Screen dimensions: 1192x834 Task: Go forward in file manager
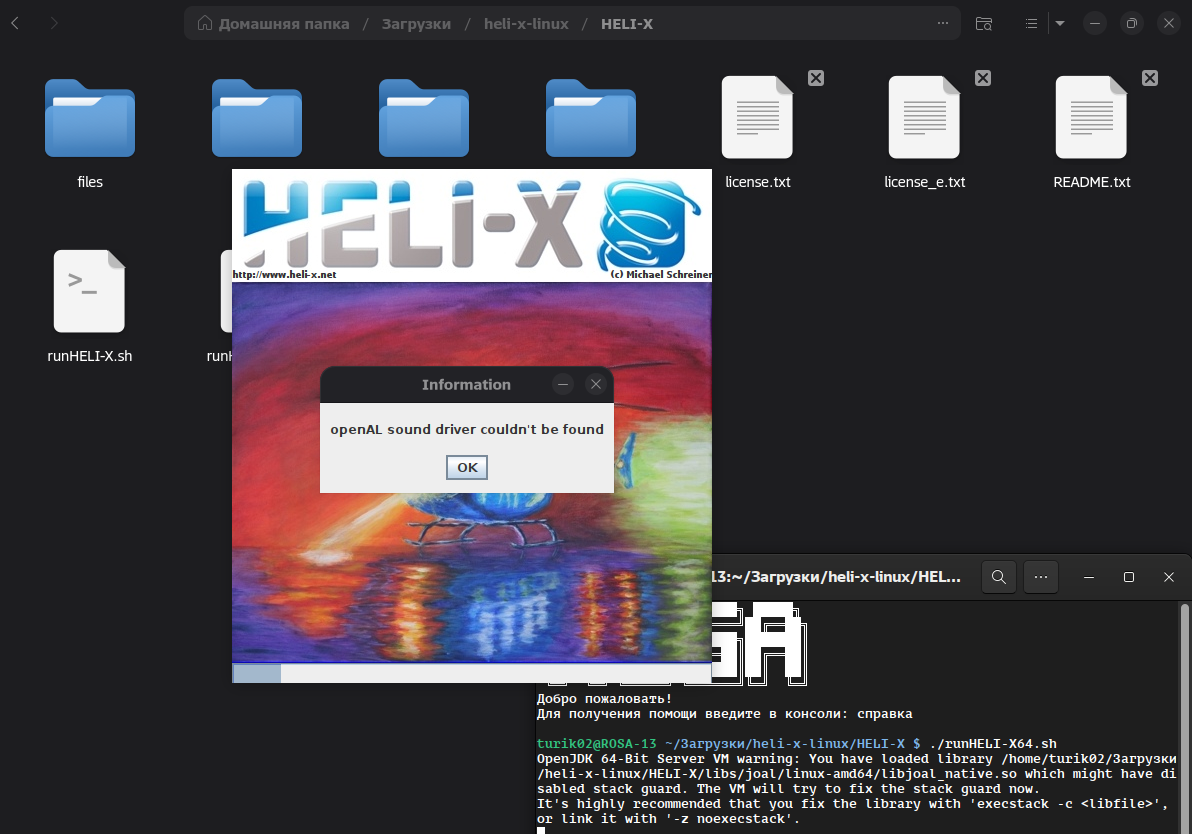pos(53,24)
